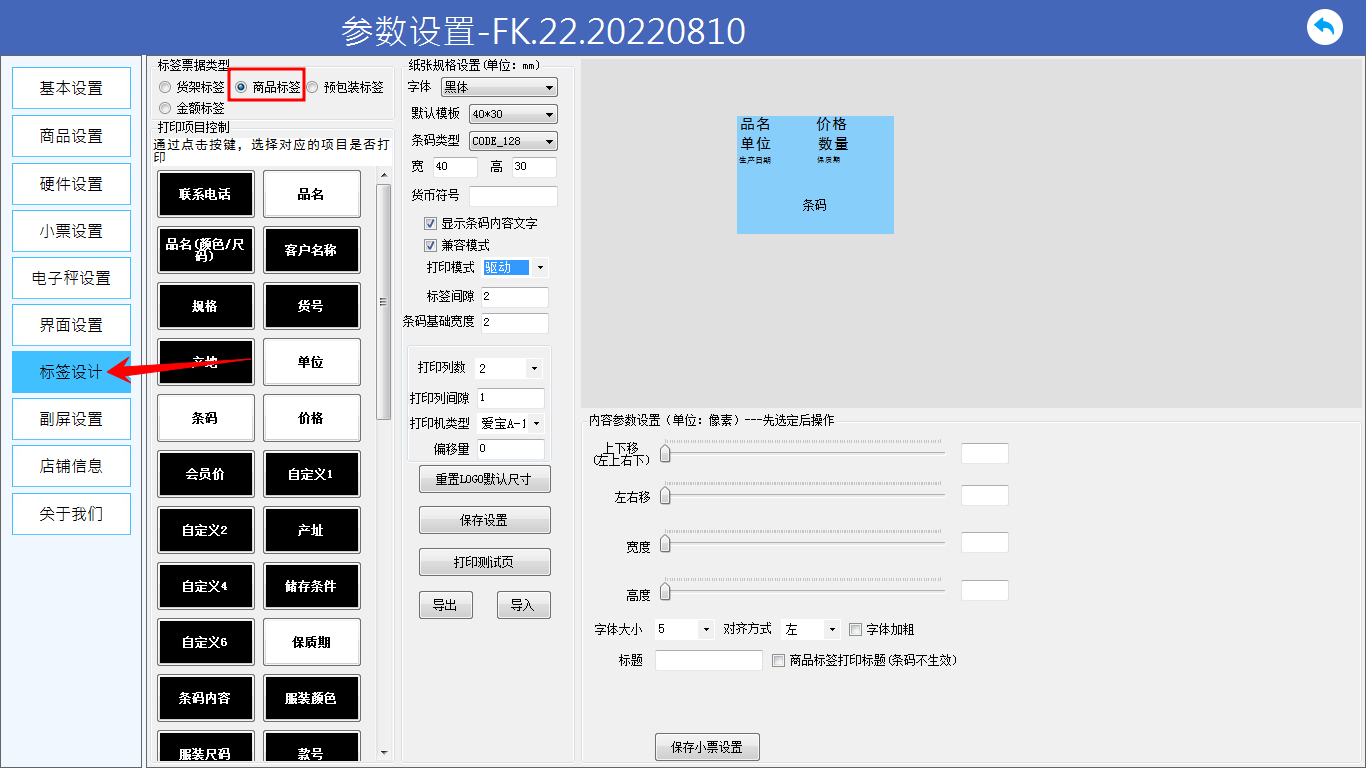Toggle the 品名 print item button
The image size is (1366, 768).
pyautogui.click(x=311, y=194)
